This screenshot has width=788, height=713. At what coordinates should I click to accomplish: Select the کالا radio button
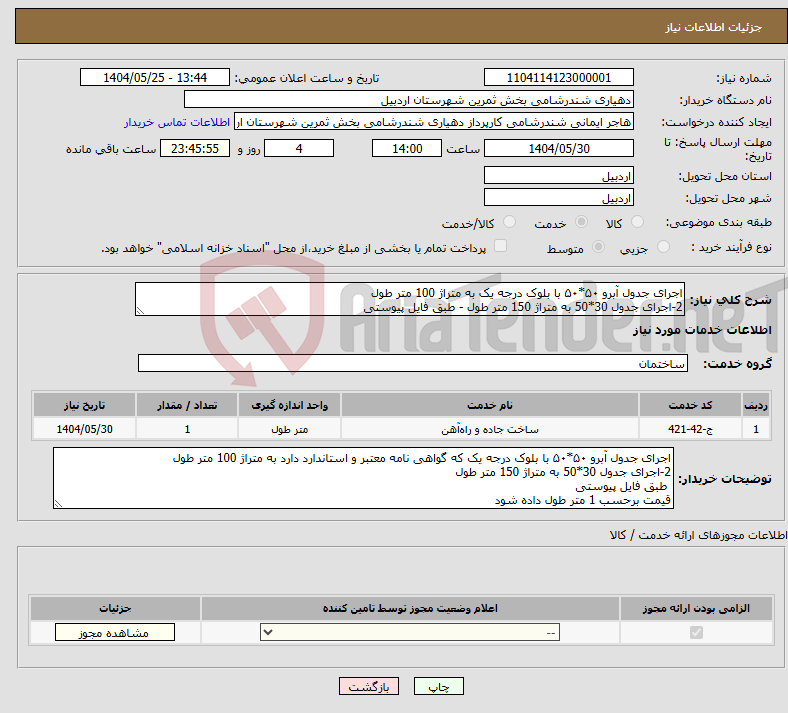637,222
